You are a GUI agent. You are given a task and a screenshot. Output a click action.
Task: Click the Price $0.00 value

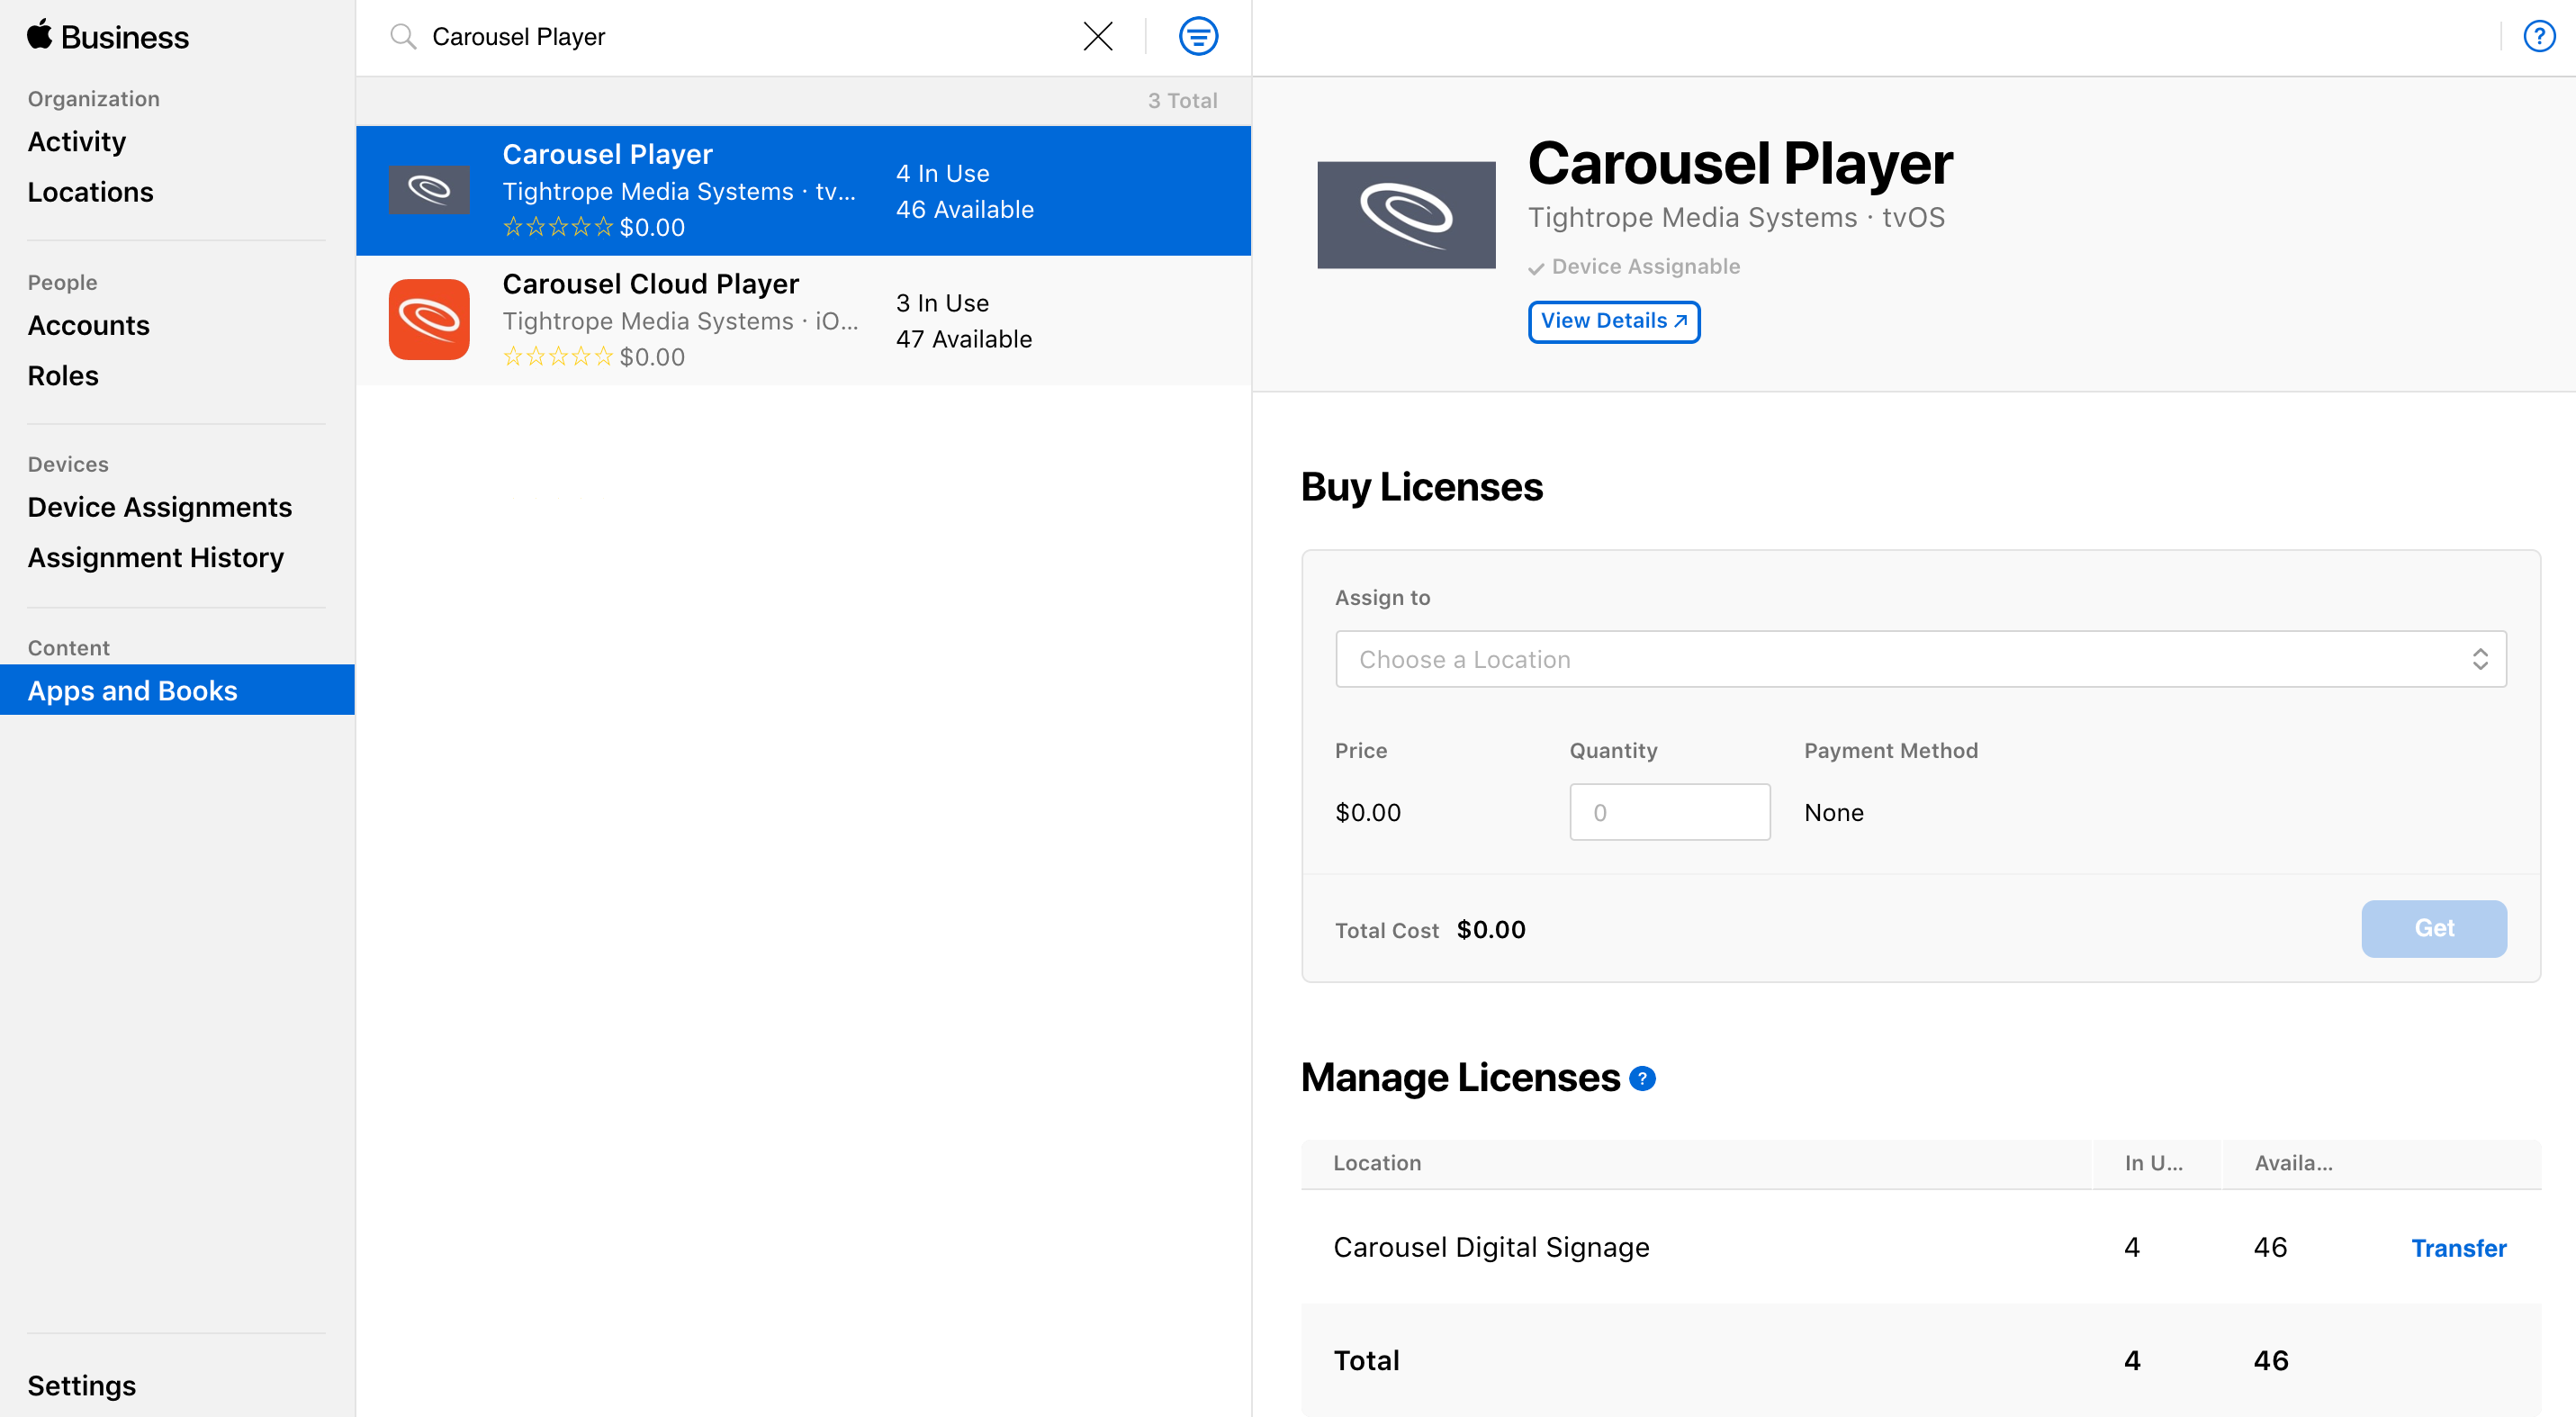pos(1367,812)
